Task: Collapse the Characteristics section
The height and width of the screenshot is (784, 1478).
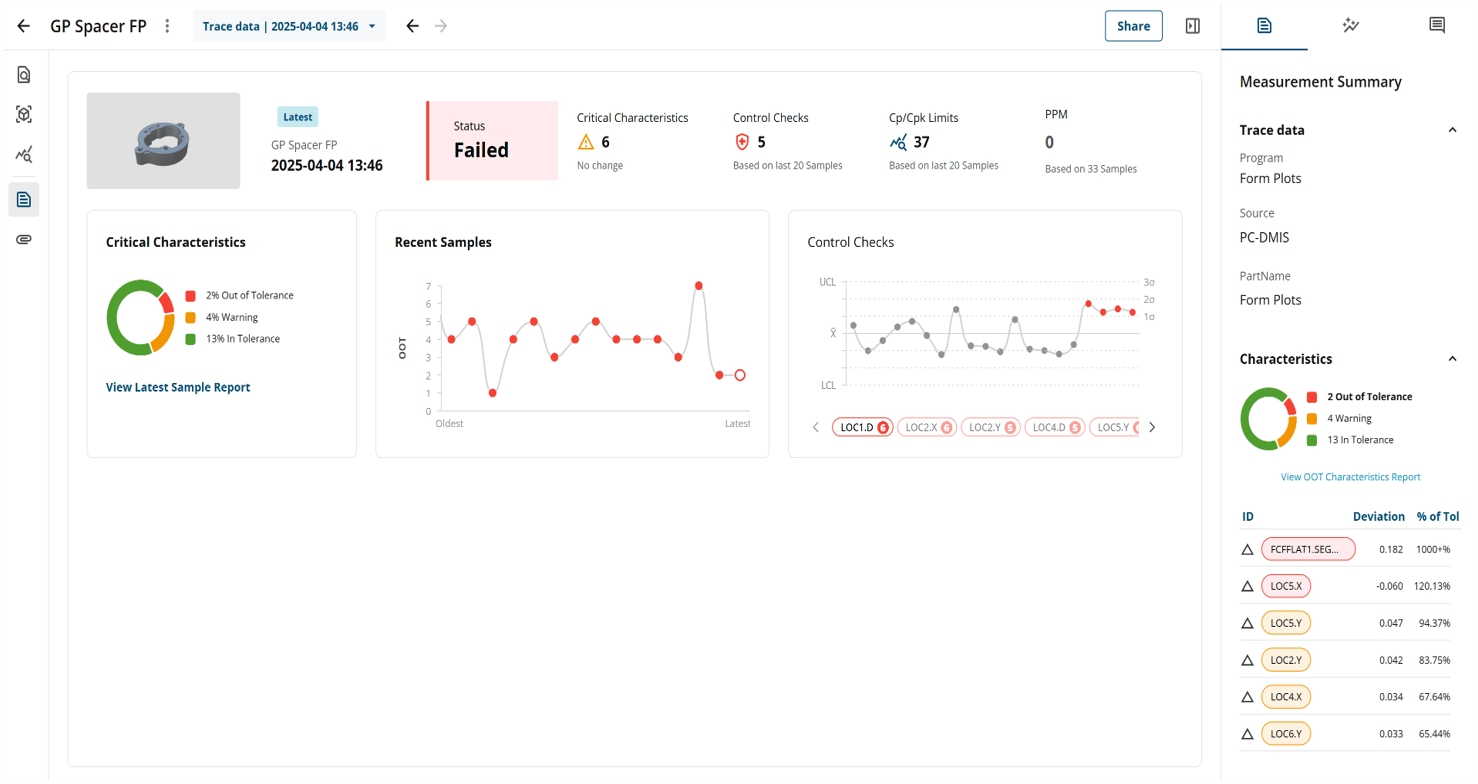Action: (1452, 359)
